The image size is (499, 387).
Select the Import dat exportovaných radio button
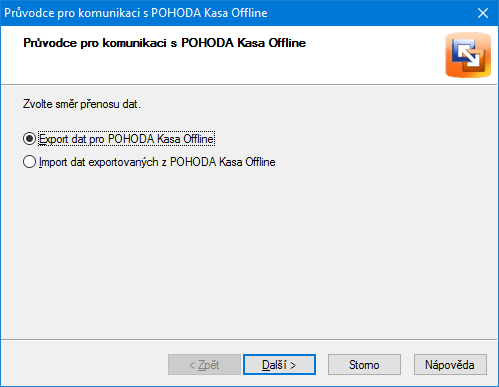29,162
